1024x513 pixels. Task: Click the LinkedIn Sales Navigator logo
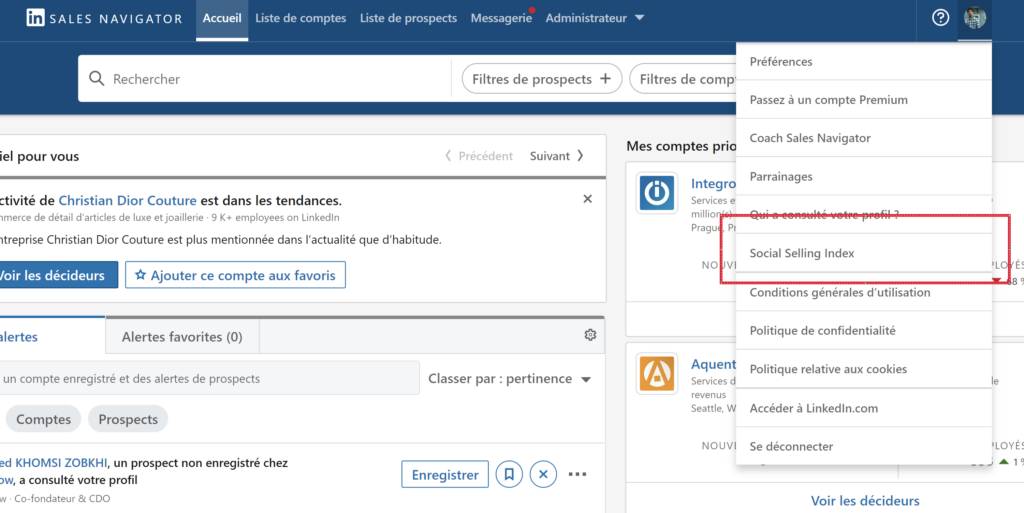tap(104, 18)
